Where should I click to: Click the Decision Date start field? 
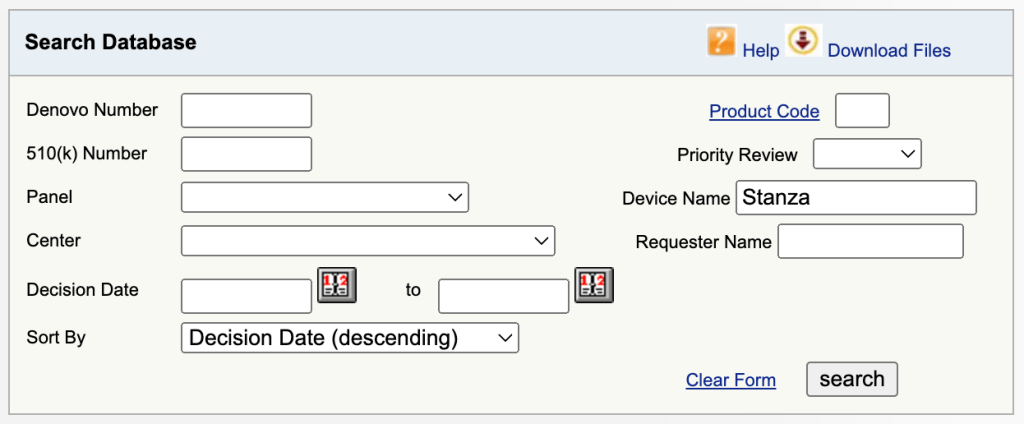click(x=247, y=296)
